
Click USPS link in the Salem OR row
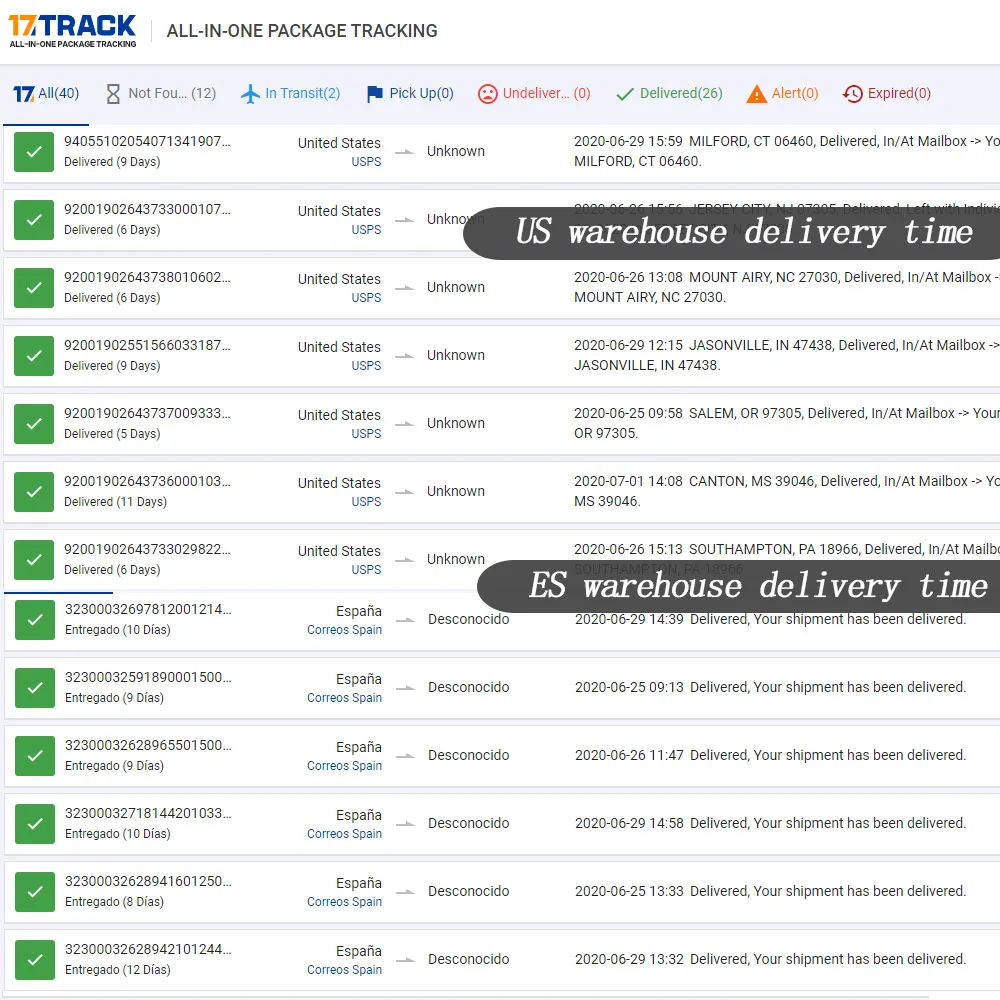click(366, 434)
